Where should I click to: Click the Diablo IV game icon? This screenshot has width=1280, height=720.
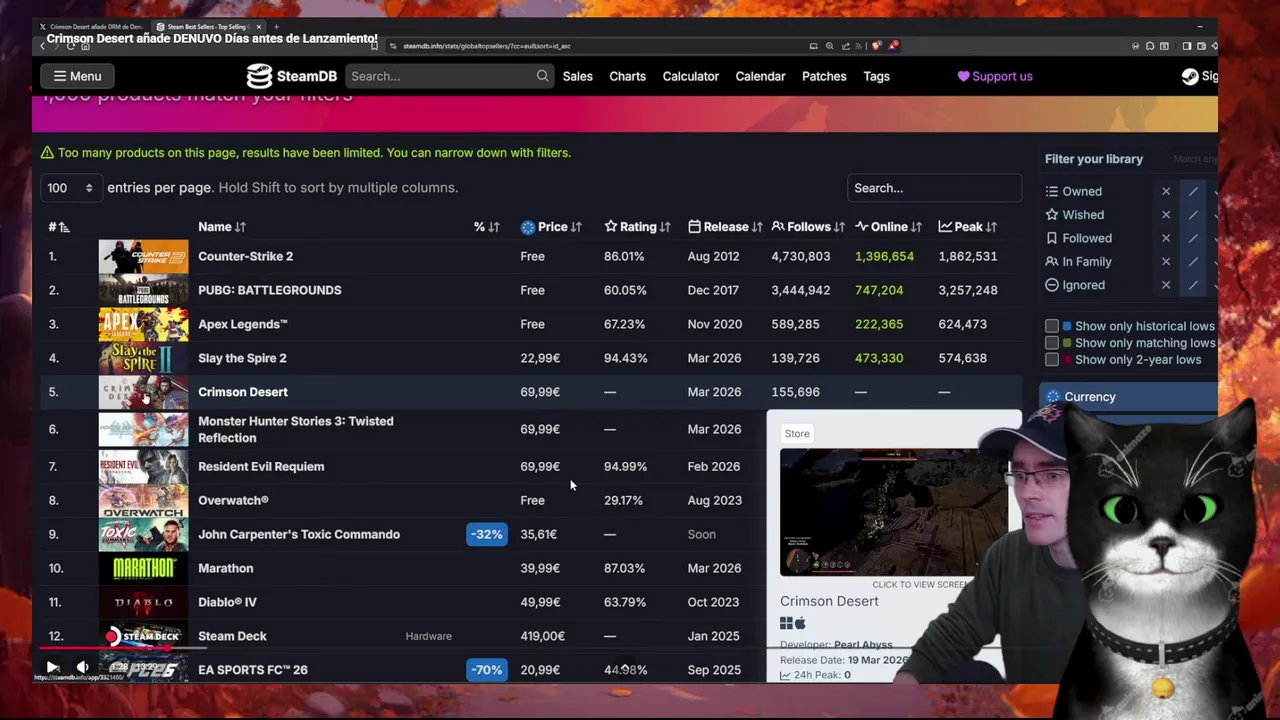pyautogui.click(x=143, y=602)
